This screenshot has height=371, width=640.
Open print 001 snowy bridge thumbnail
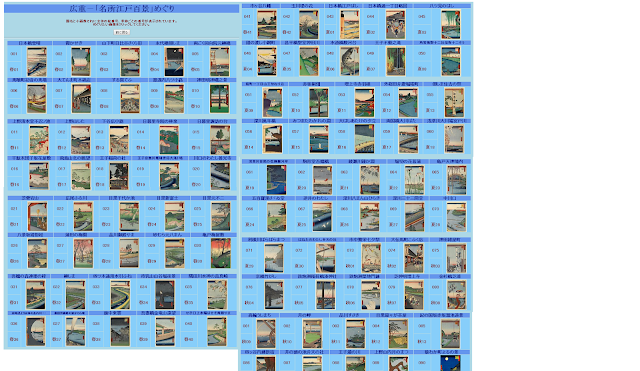tap(37, 62)
